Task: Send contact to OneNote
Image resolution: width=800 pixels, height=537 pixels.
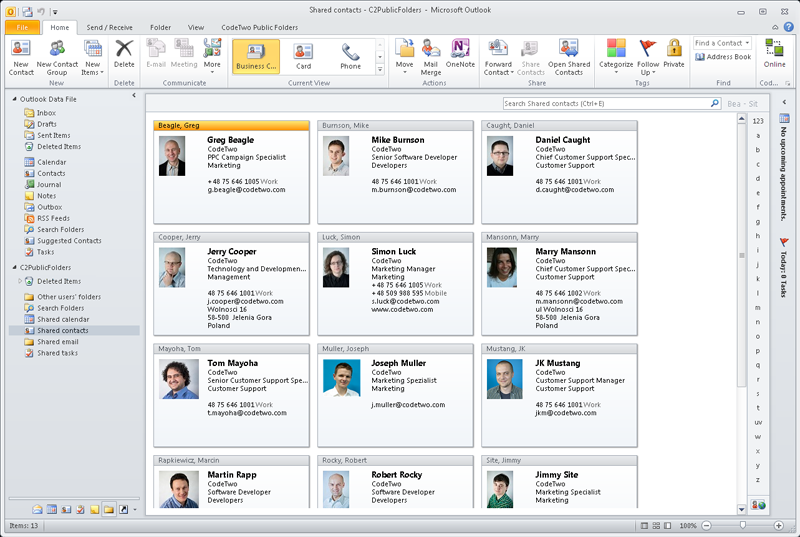Action: pyautogui.click(x=460, y=54)
